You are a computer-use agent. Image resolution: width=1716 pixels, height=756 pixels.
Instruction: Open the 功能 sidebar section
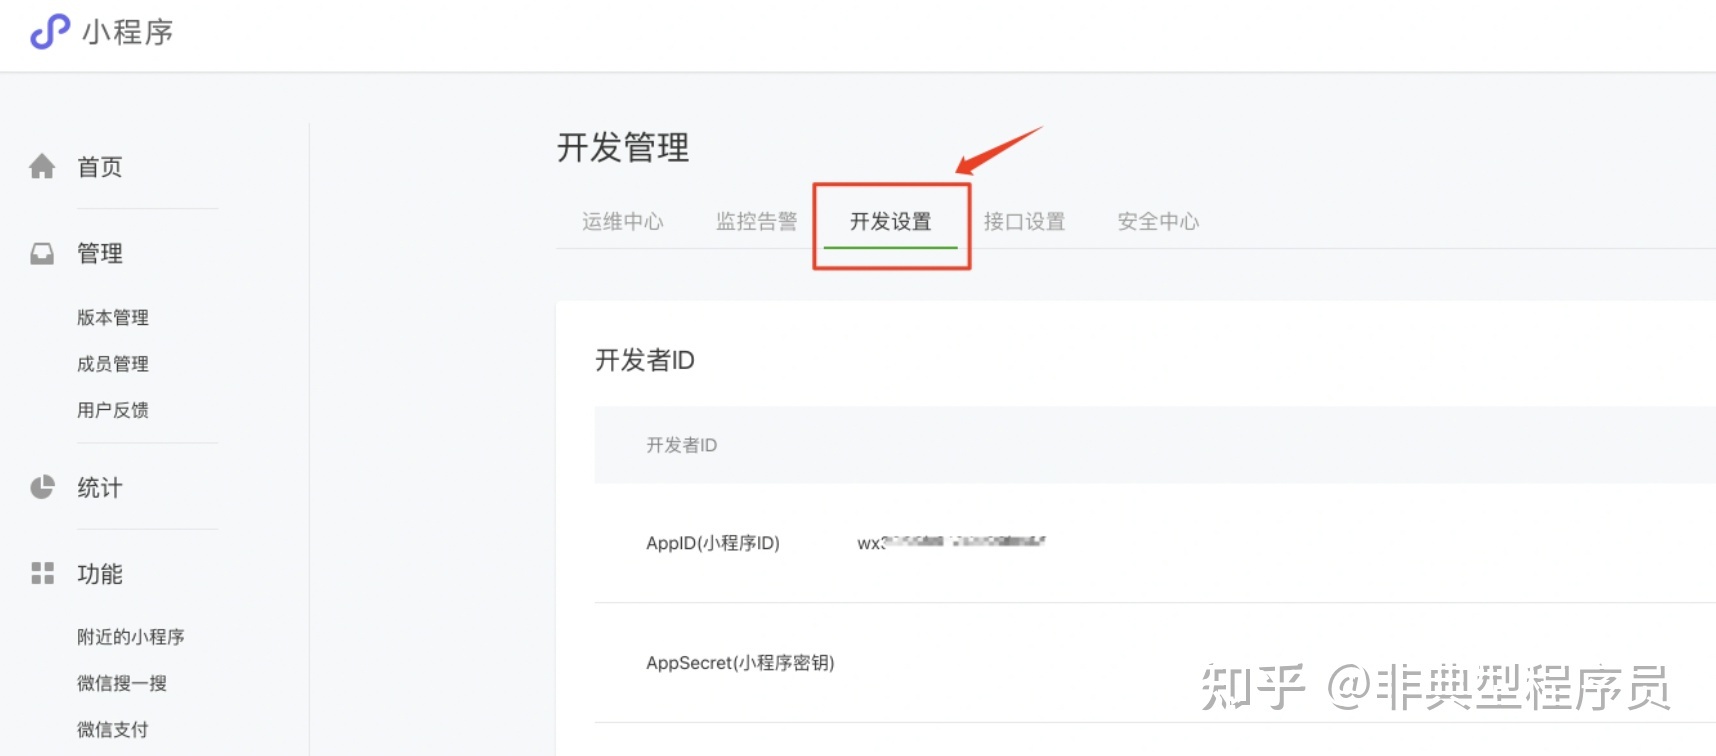100,573
